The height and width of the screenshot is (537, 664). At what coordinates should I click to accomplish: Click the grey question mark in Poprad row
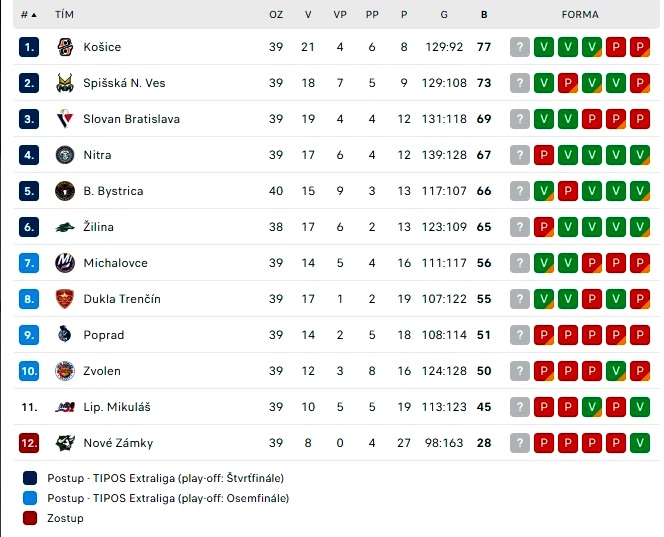tap(520, 335)
